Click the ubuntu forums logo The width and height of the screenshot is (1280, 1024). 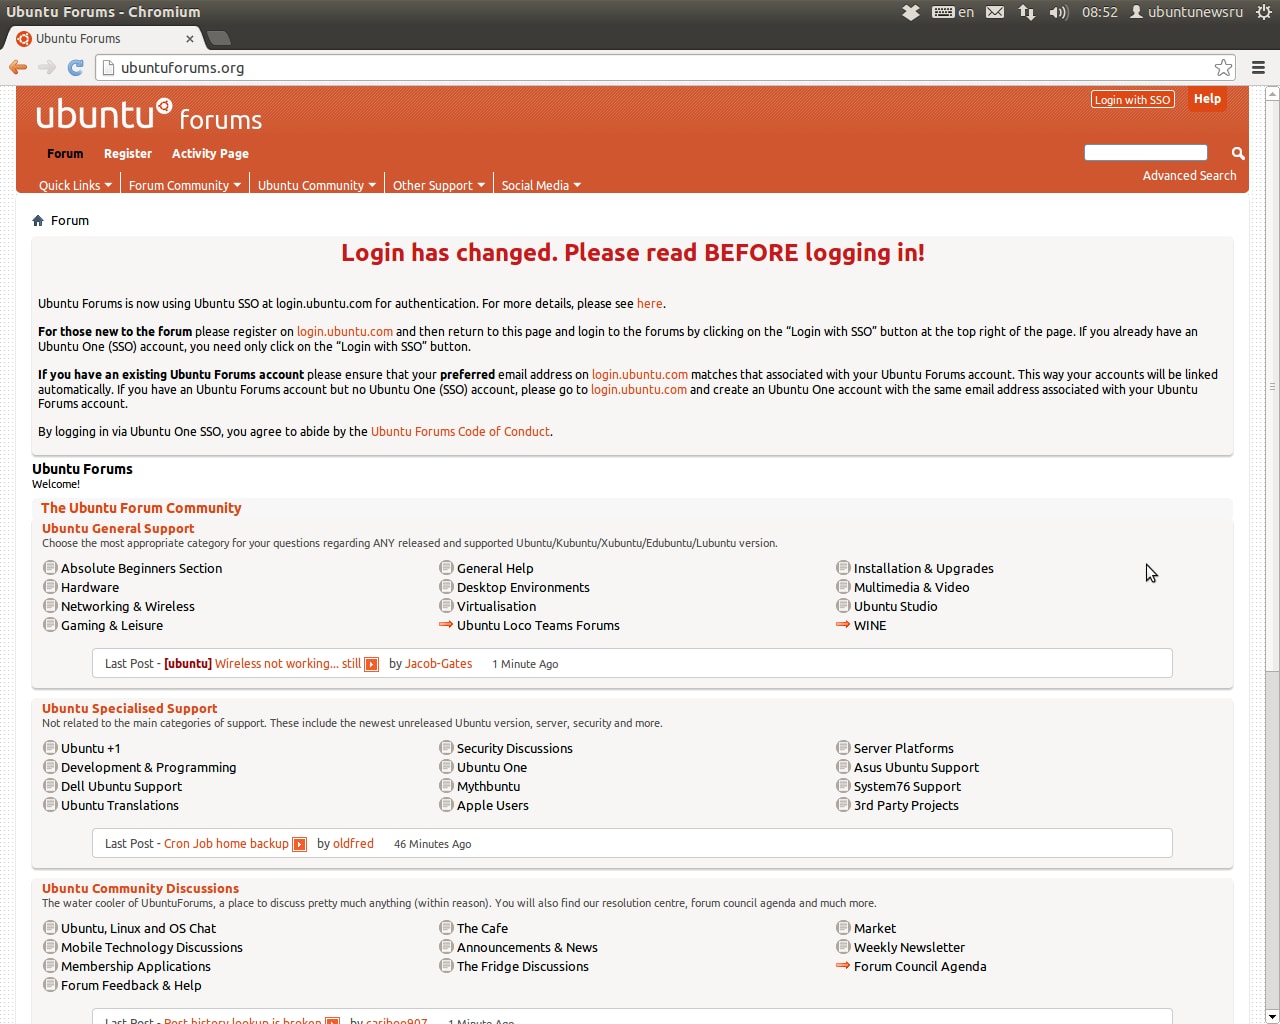(149, 115)
